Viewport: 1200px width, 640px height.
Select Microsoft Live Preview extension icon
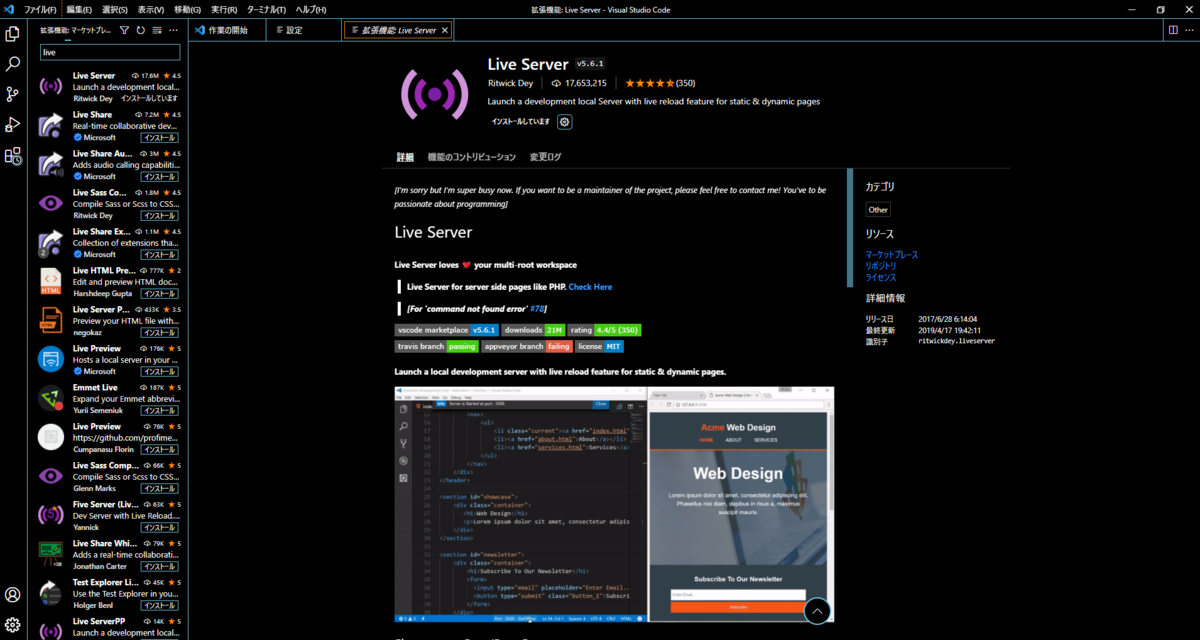coord(51,359)
